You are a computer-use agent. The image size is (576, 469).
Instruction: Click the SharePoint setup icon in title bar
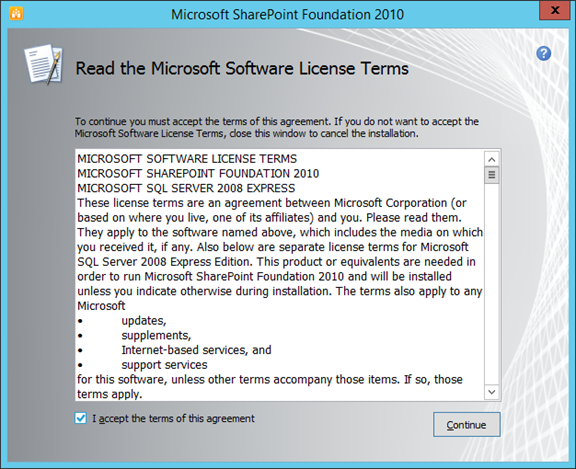click(16, 14)
